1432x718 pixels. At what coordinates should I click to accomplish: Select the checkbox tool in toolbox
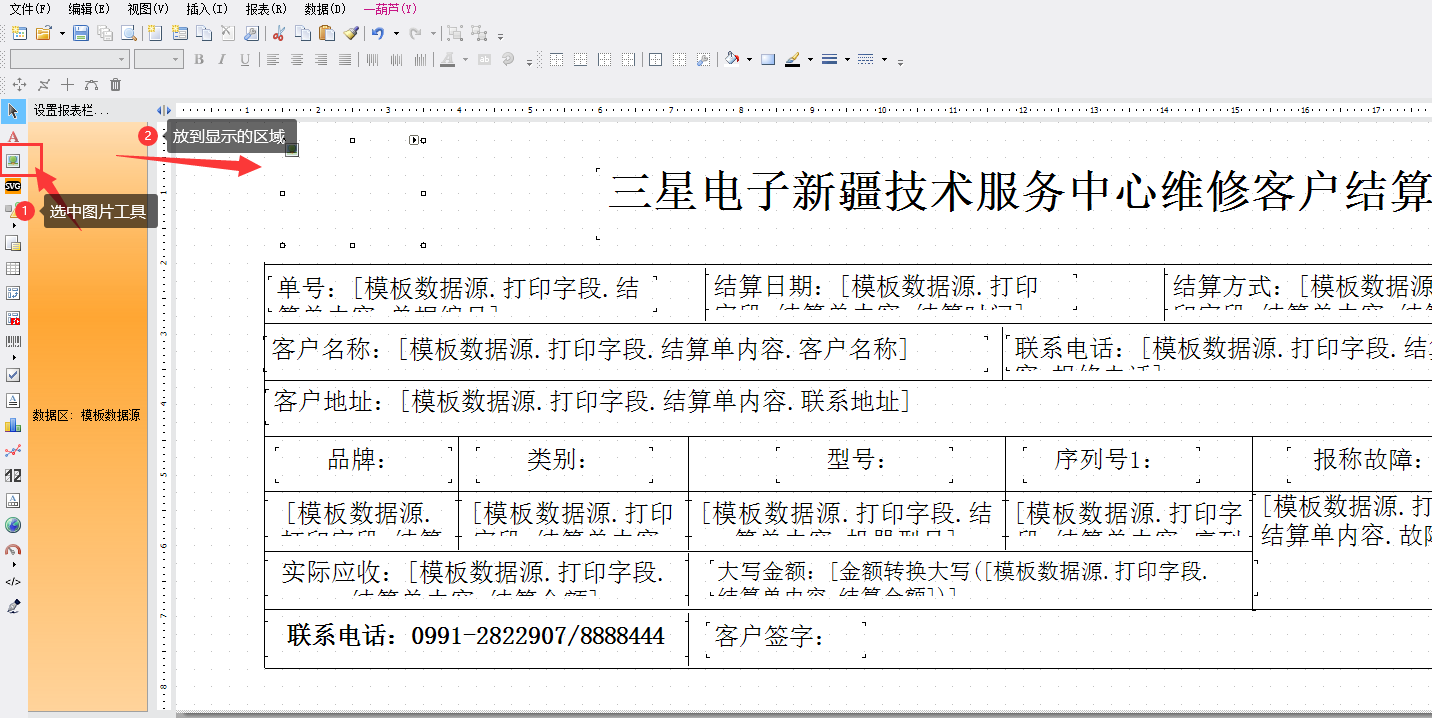[x=13, y=375]
